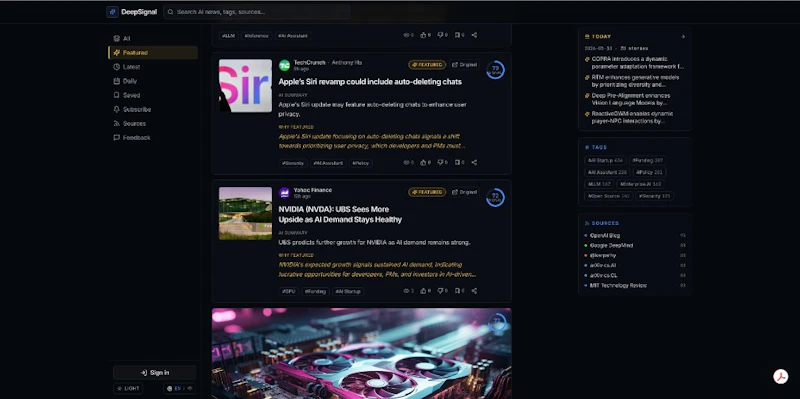The height and width of the screenshot is (399, 800).
Task: Toggle the LIGHT theme switch
Action: (128, 388)
